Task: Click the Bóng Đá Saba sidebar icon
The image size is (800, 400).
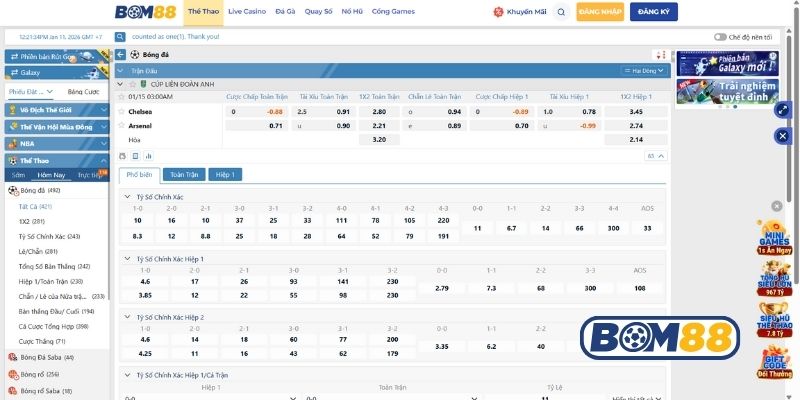Action: click(x=13, y=357)
